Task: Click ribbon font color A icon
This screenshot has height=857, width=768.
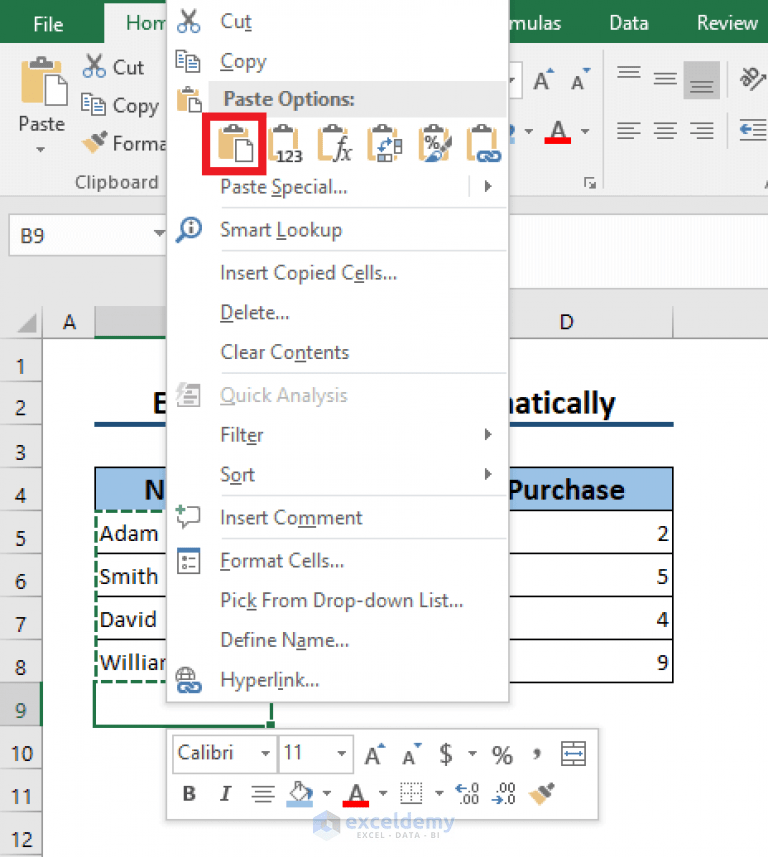Action: point(558,132)
